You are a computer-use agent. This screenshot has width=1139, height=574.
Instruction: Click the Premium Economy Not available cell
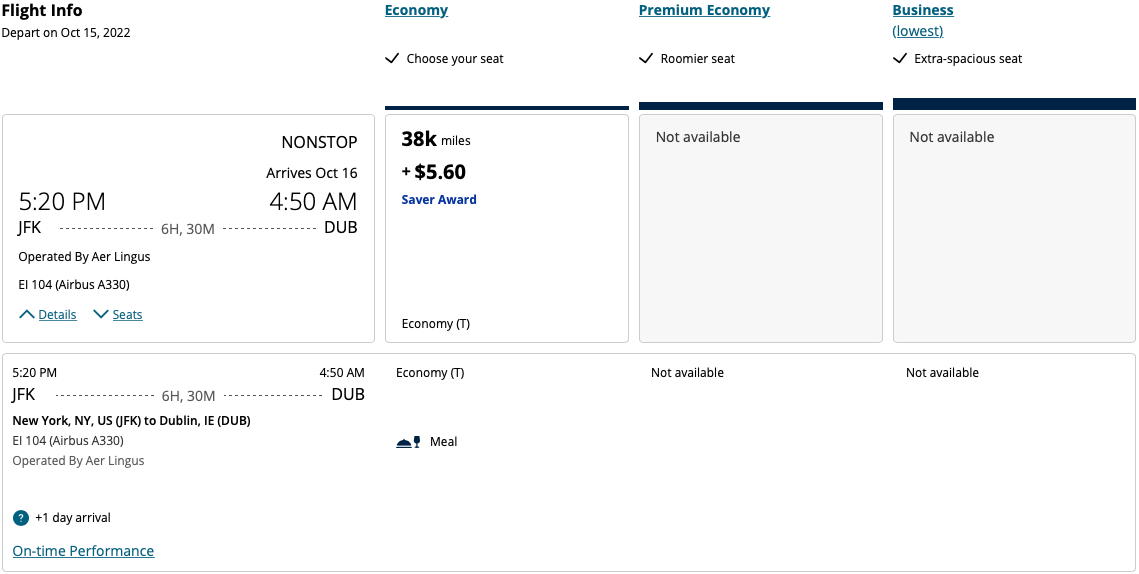pyautogui.click(x=761, y=228)
